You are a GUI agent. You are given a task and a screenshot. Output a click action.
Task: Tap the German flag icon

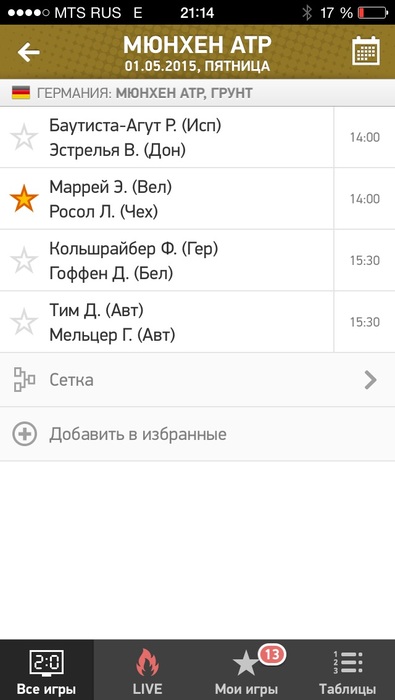pos(21,93)
